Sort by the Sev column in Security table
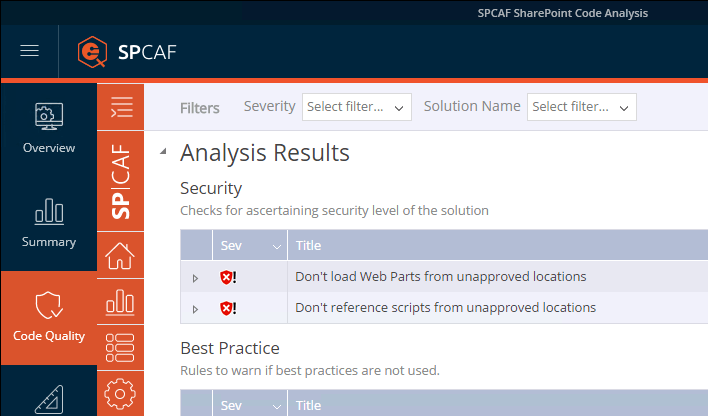This screenshot has width=708, height=416. (x=250, y=245)
